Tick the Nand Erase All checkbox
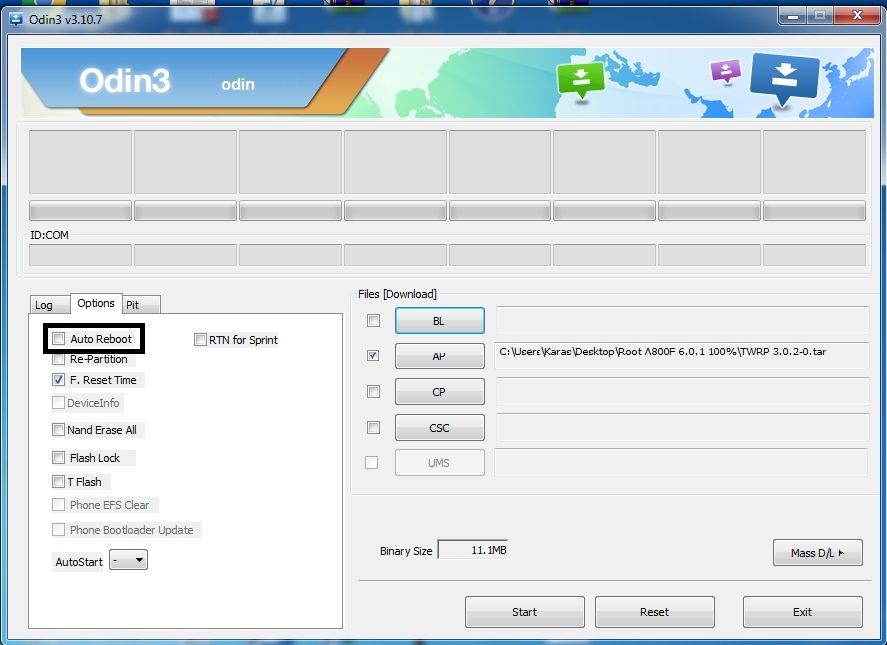The width and height of the screenshot is (887, 645). pos(58,429)
